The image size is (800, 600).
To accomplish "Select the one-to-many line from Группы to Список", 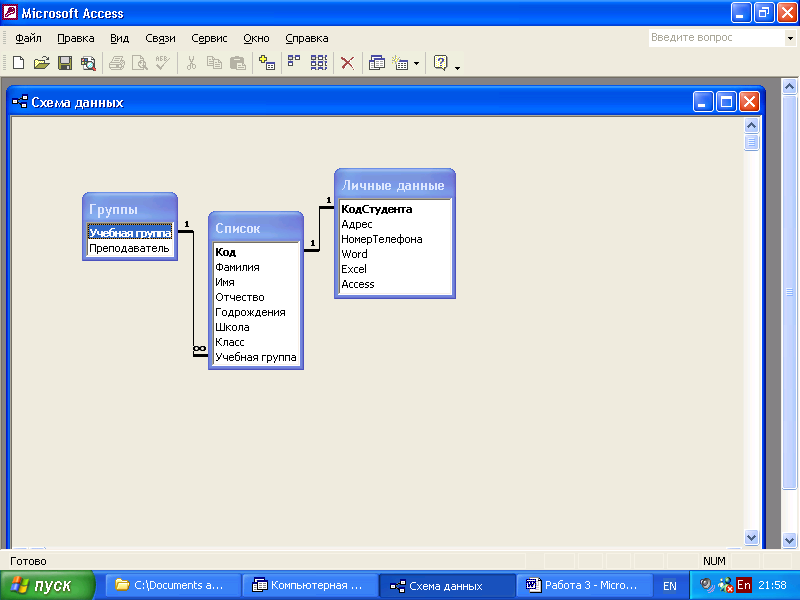I will pos(193,291).
